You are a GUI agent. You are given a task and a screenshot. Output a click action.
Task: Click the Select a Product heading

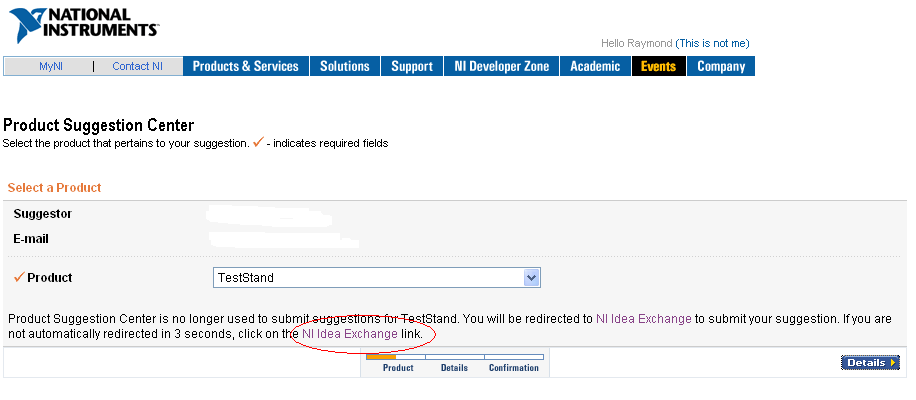tap(54, 187)
